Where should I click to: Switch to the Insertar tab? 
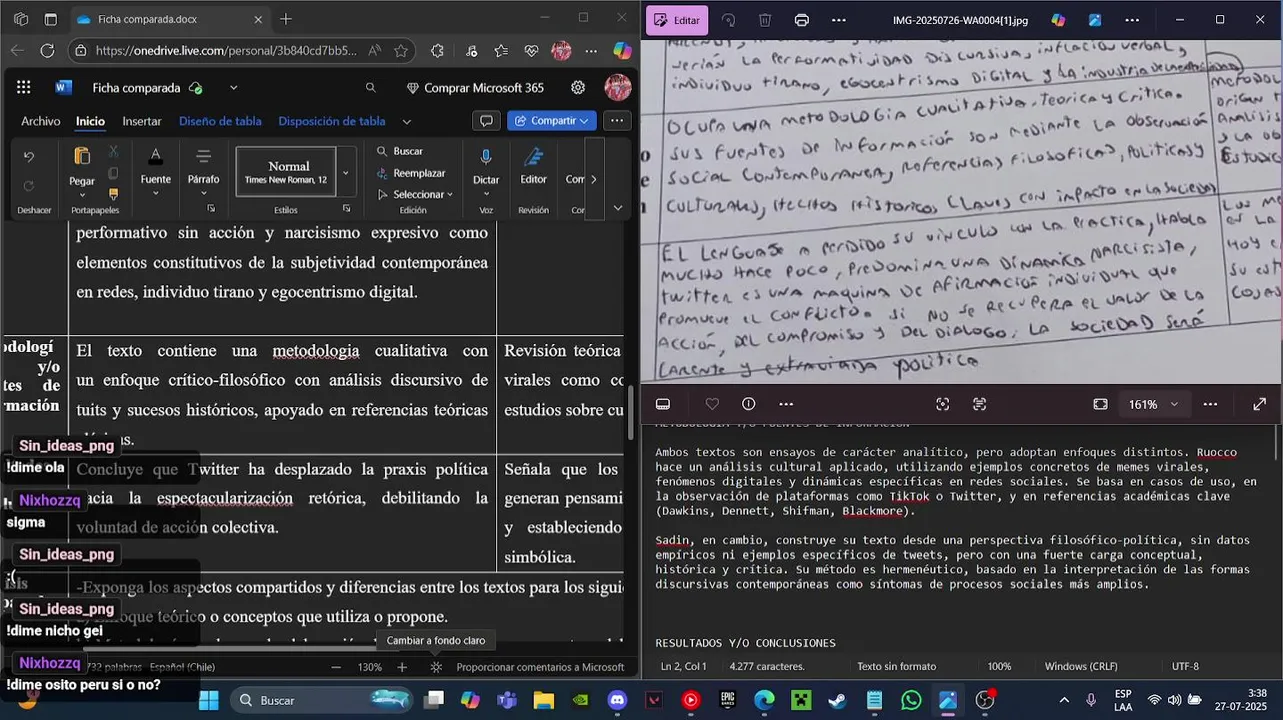[x=142, y=121]
